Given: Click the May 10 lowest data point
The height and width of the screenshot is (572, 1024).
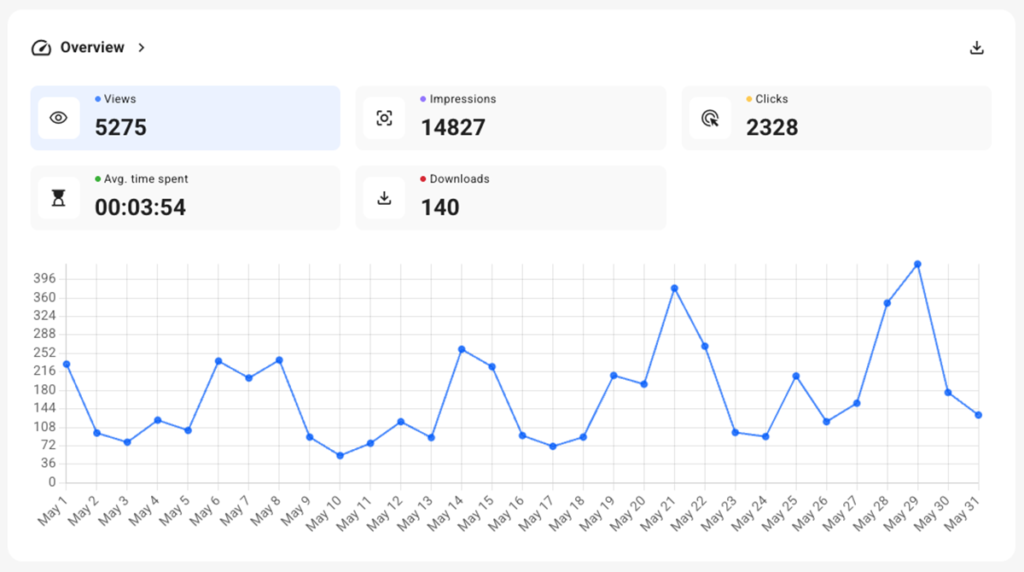Looking at the screenshot, I should (x=340, y=456).
